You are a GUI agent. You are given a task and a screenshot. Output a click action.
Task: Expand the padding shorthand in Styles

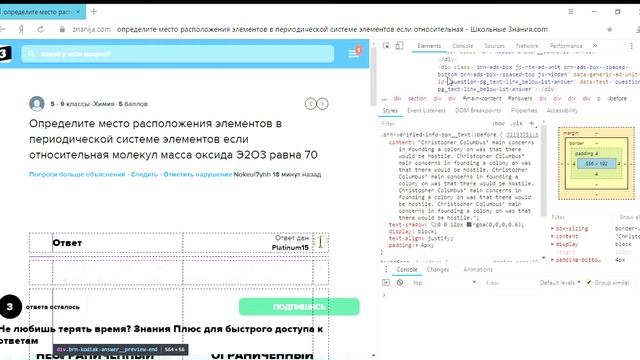coord(416,245)
